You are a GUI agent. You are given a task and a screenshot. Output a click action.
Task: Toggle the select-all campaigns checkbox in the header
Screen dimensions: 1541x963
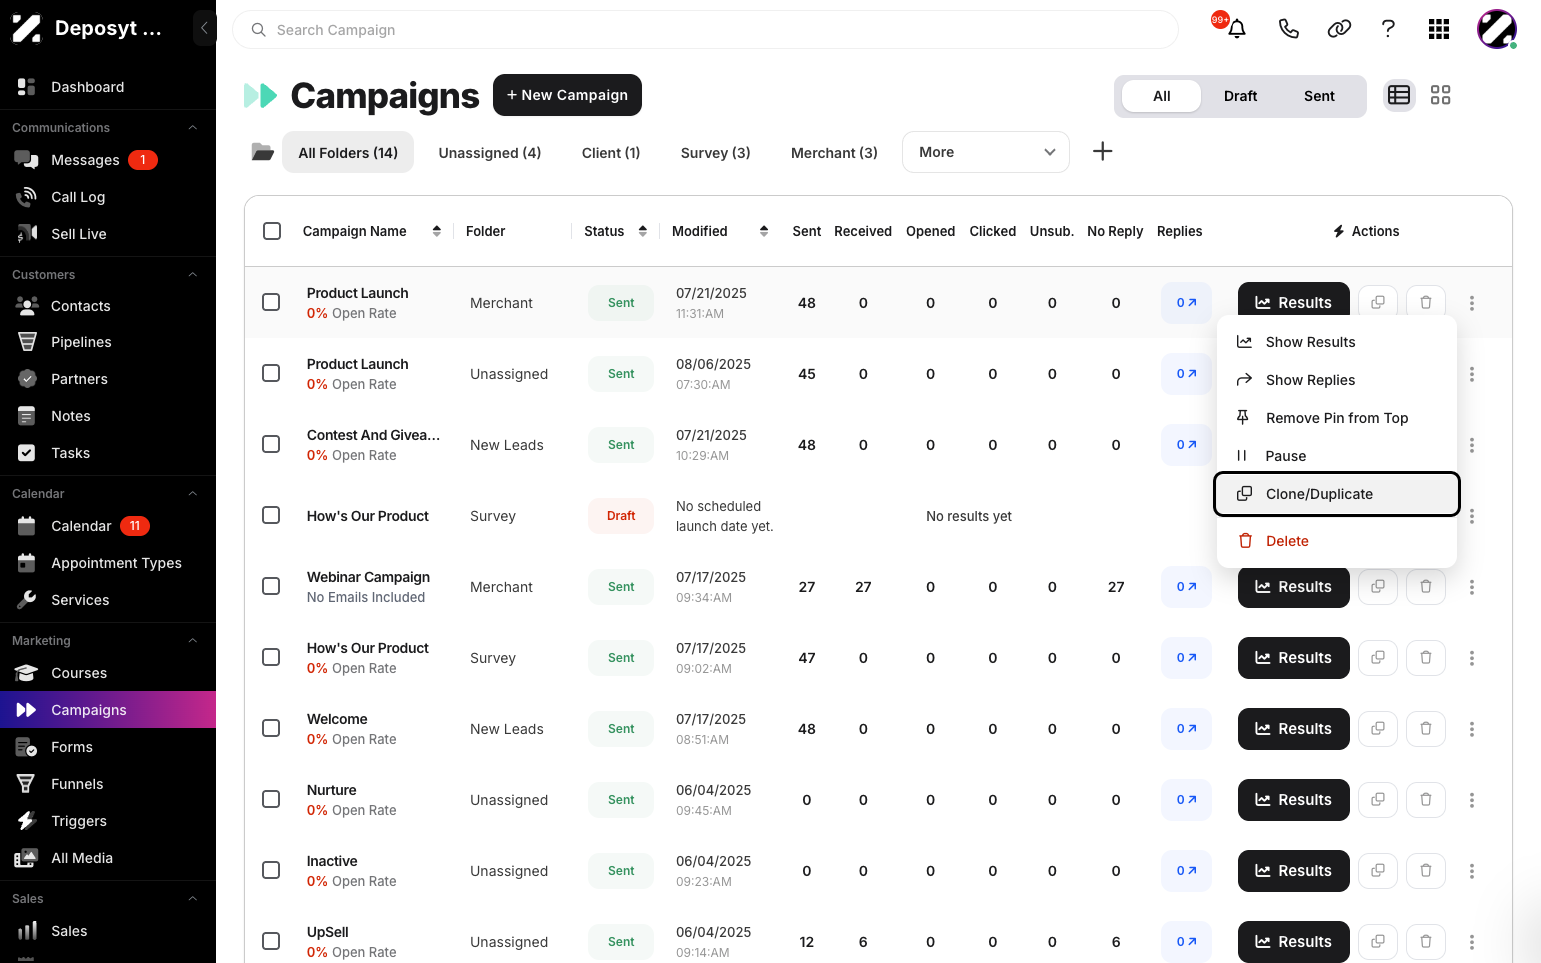point(272,231)
